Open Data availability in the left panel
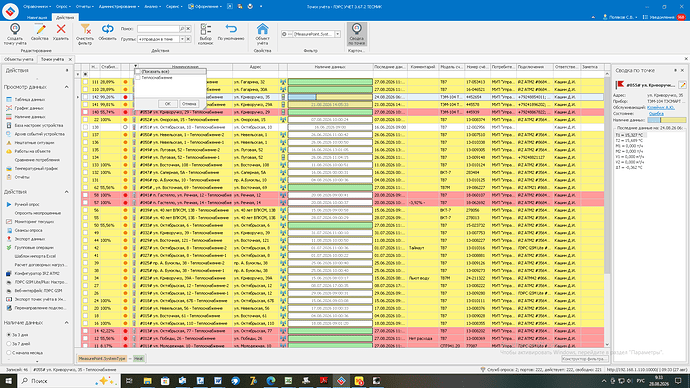Image resolution: width=690 pixels, height=388 pixels. click(x=29, y=117)
